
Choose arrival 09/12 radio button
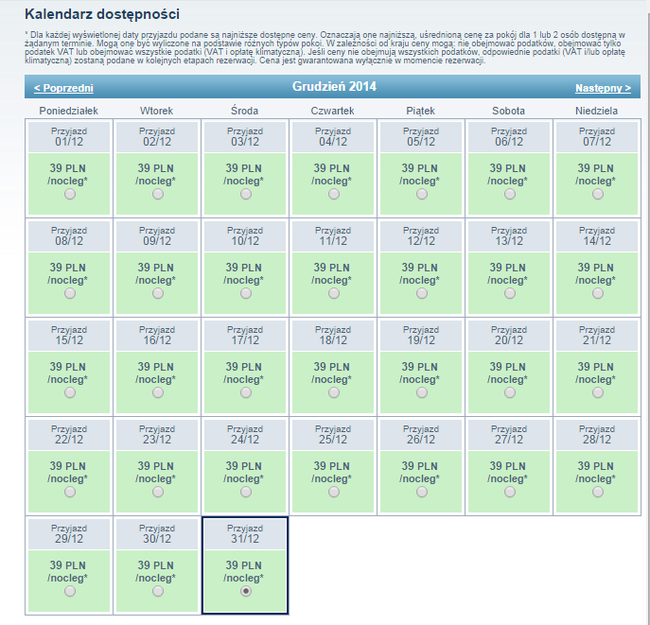[x=158, y=293]
